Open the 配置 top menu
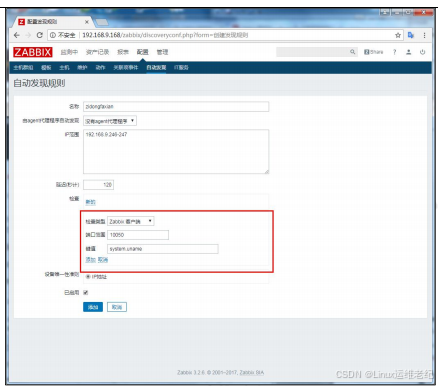Viewport: 438px width, 386px height. coord(143,52)
